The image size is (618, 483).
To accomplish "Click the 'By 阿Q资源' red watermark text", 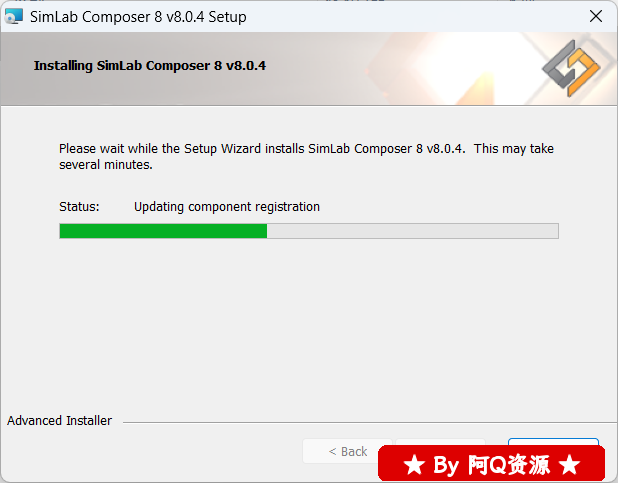I will (x=491, y=465).
